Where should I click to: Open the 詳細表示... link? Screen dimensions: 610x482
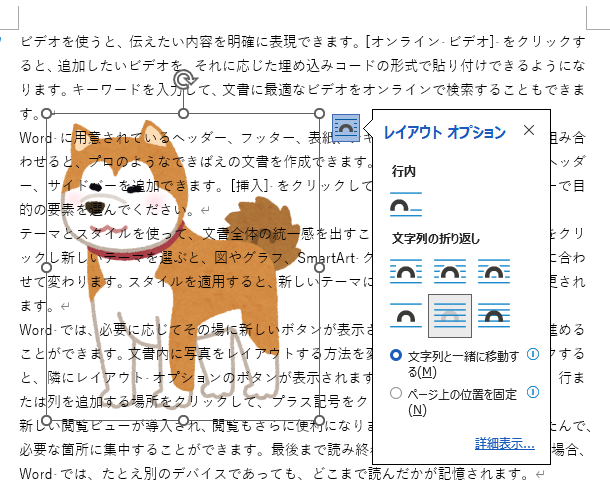pyautogui.click(x=505, y=443)
